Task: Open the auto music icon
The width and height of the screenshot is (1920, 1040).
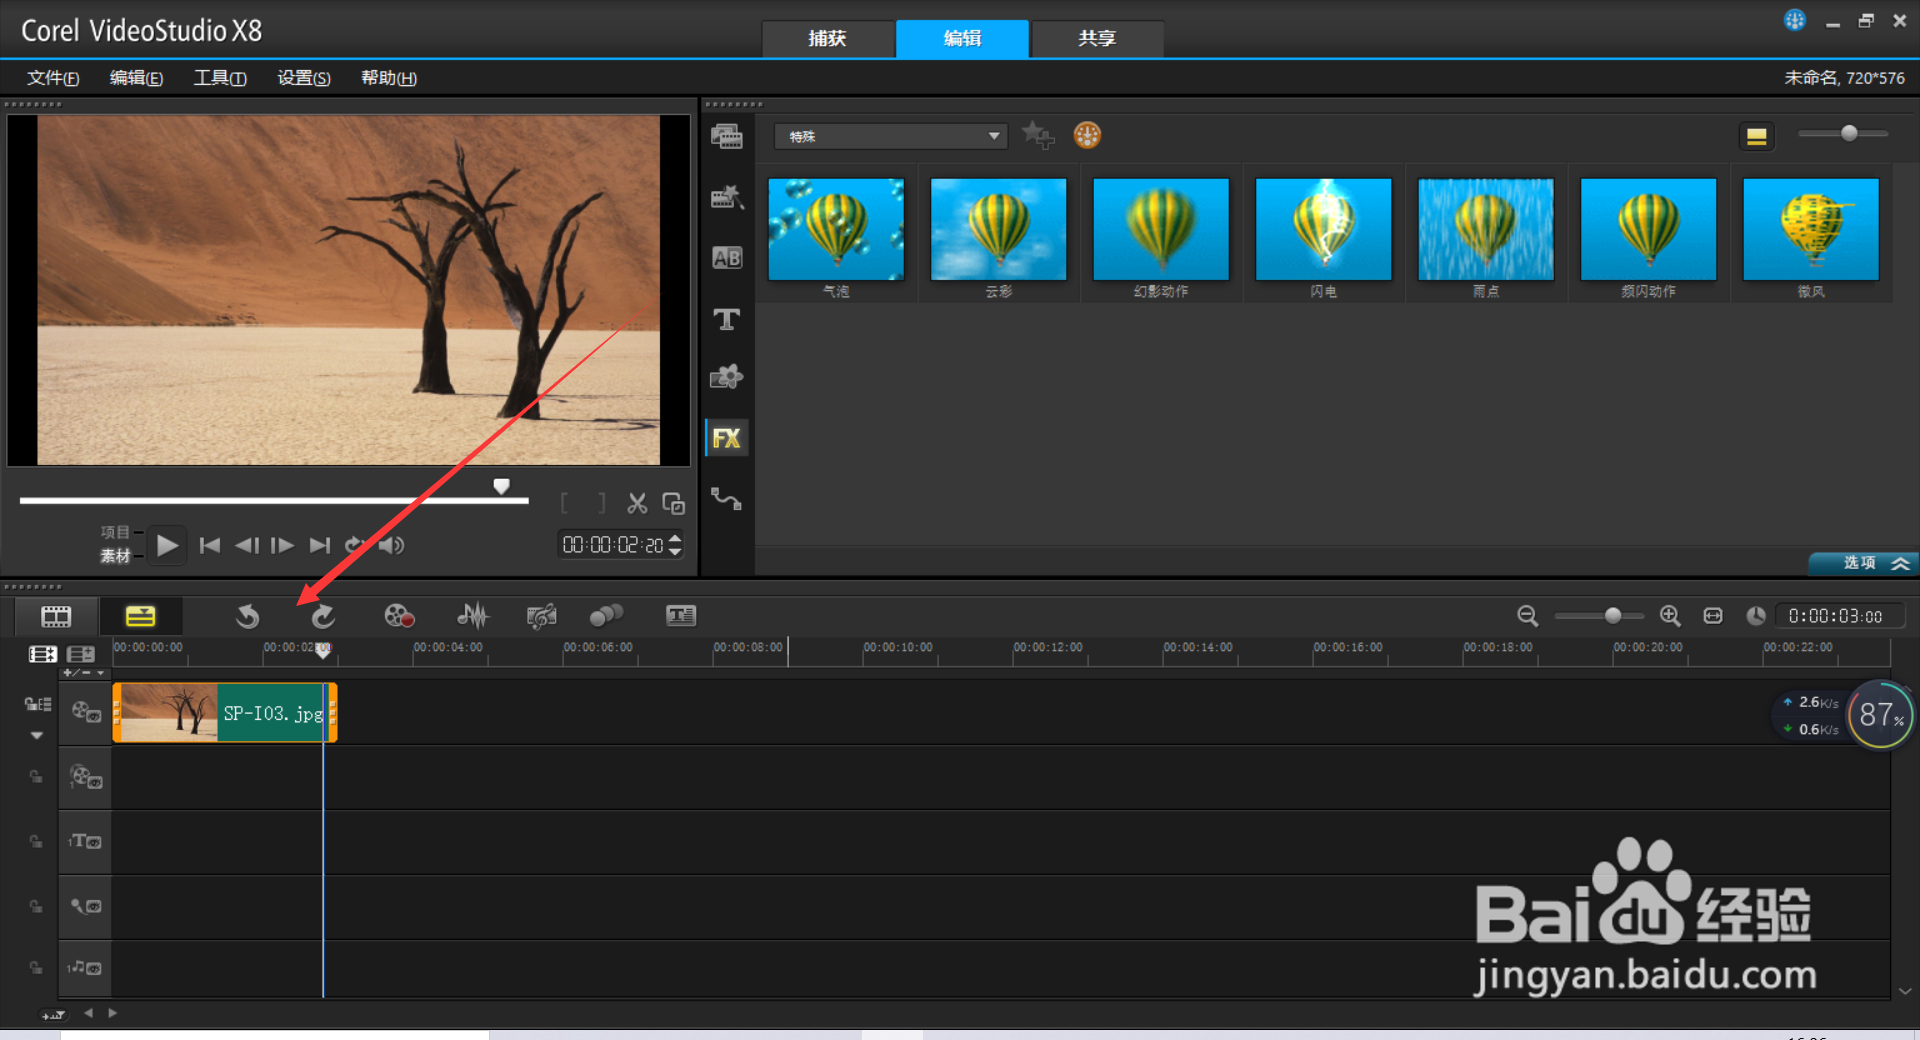Action: pyautogui.click(x=541, y=616)
